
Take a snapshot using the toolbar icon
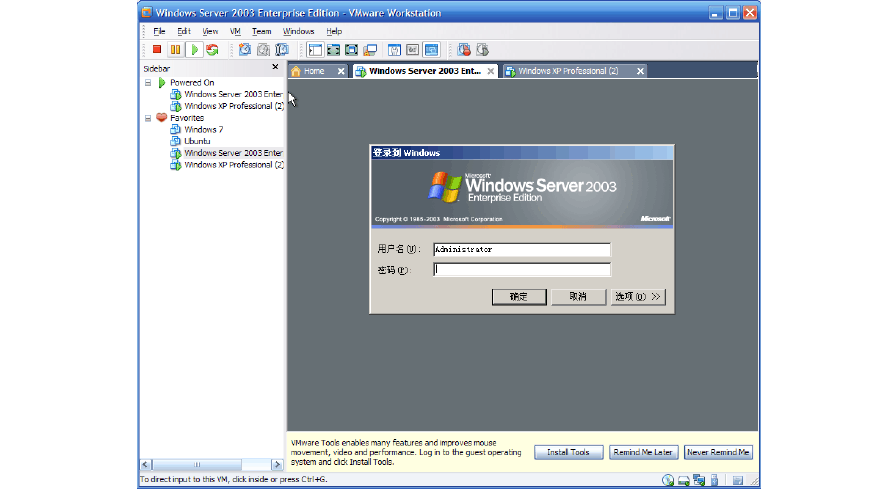245,50
